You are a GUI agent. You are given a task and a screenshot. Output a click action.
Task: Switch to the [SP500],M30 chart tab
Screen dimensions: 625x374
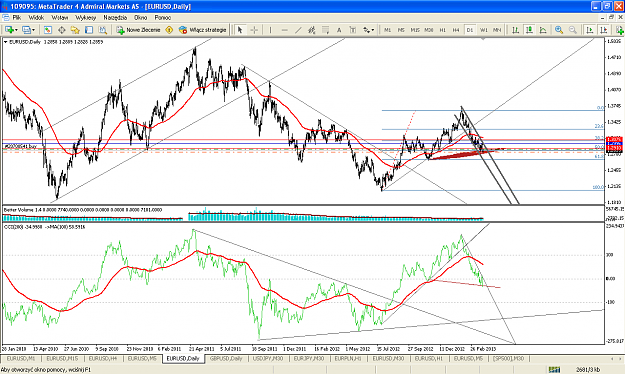[508, 359]
